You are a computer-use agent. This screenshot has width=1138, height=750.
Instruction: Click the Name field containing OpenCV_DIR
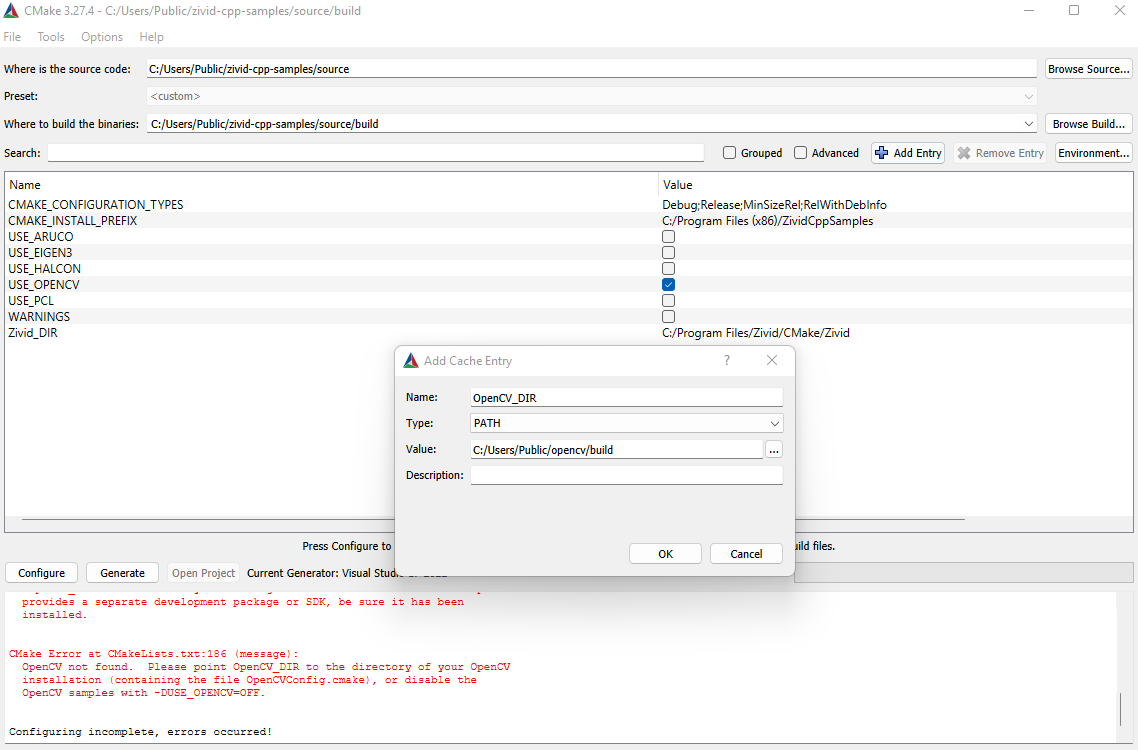[626, 397]
